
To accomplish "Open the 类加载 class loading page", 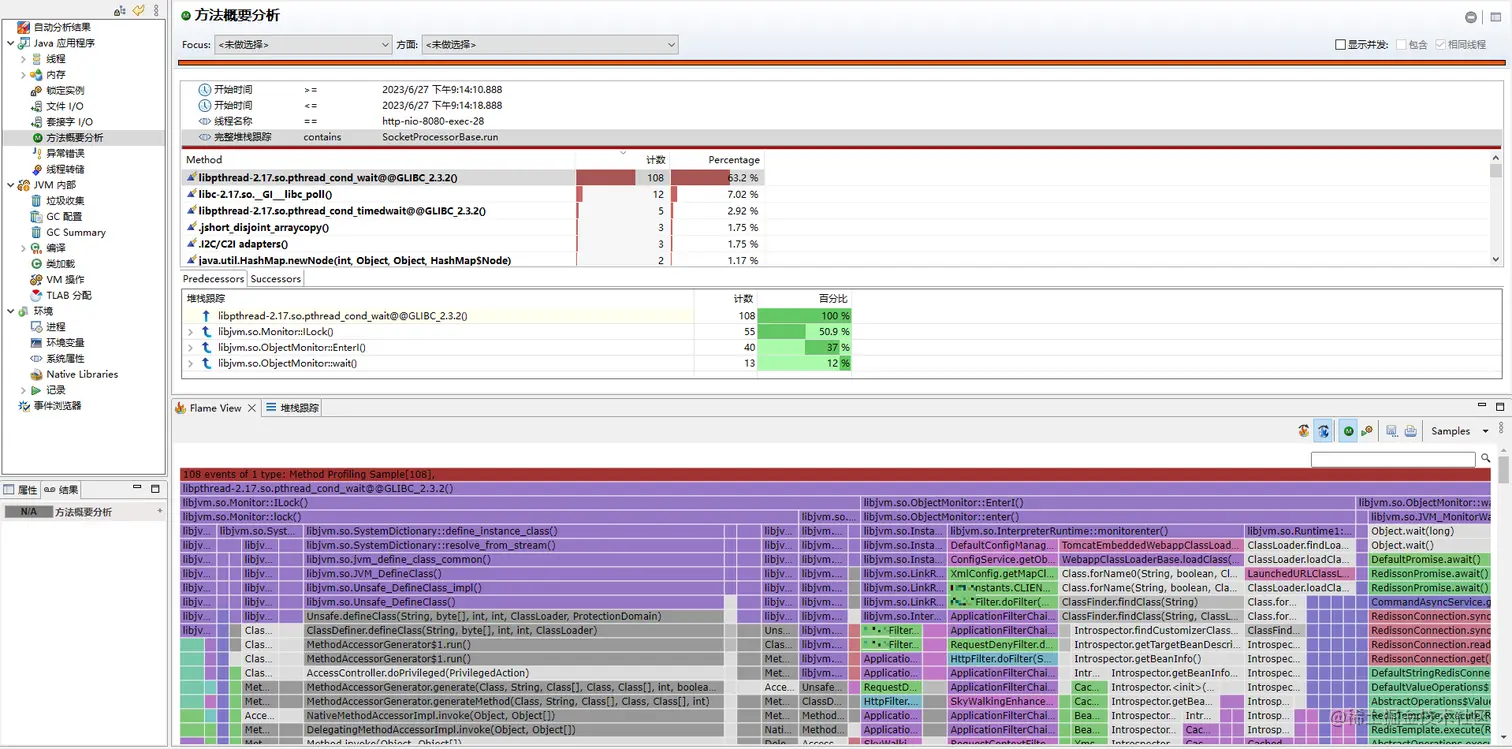I will coord(60,263).
